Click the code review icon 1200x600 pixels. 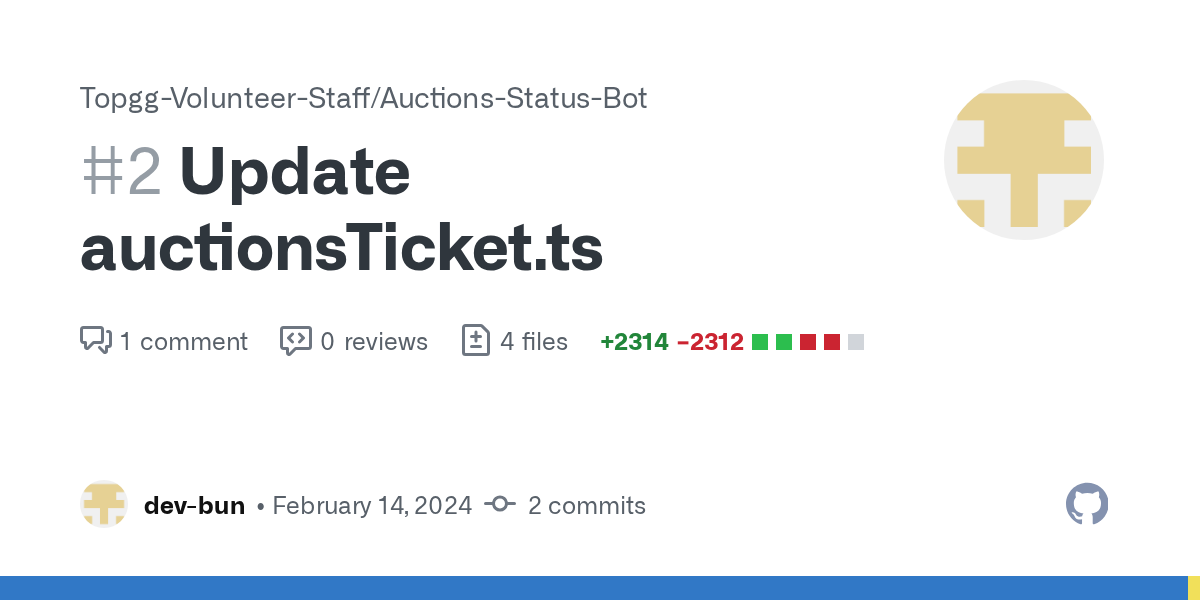295,340
